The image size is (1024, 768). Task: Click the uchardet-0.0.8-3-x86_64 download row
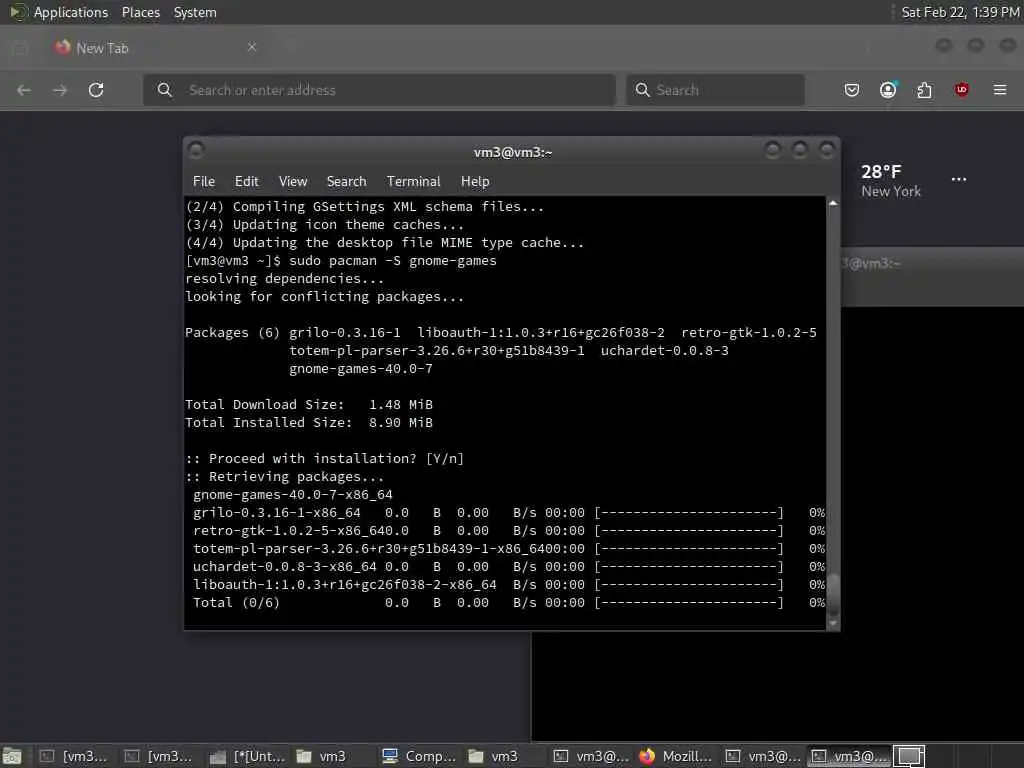(509, 567)
